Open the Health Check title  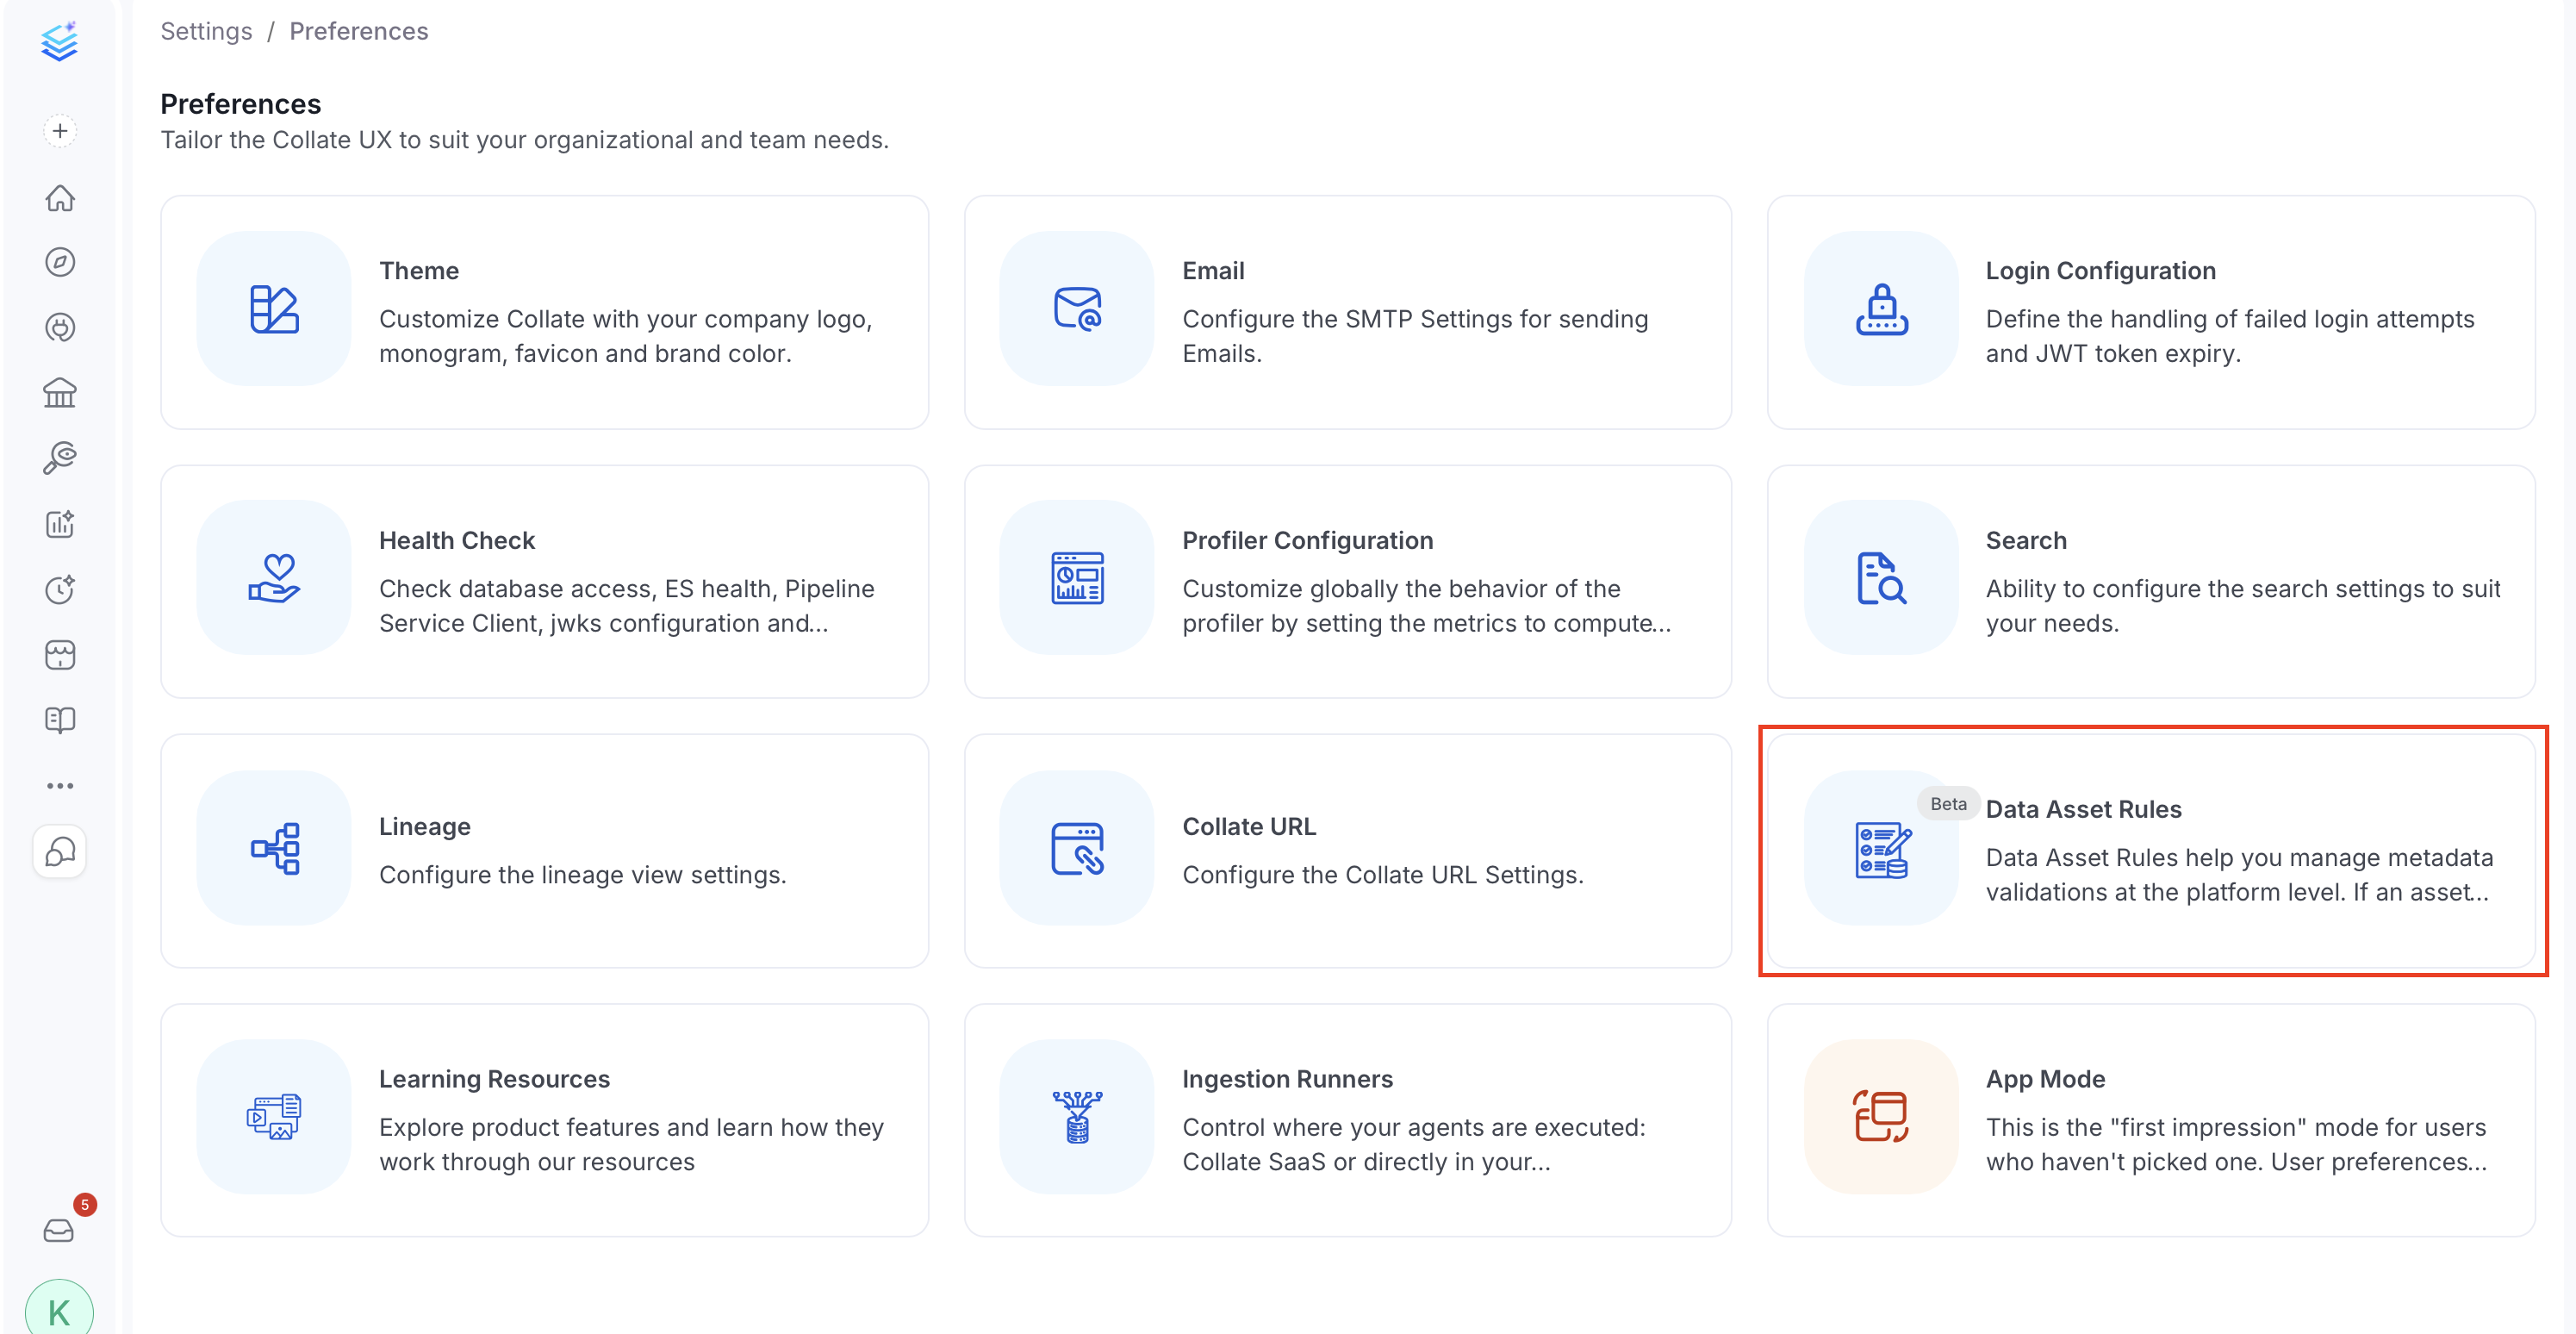[457, 540]
